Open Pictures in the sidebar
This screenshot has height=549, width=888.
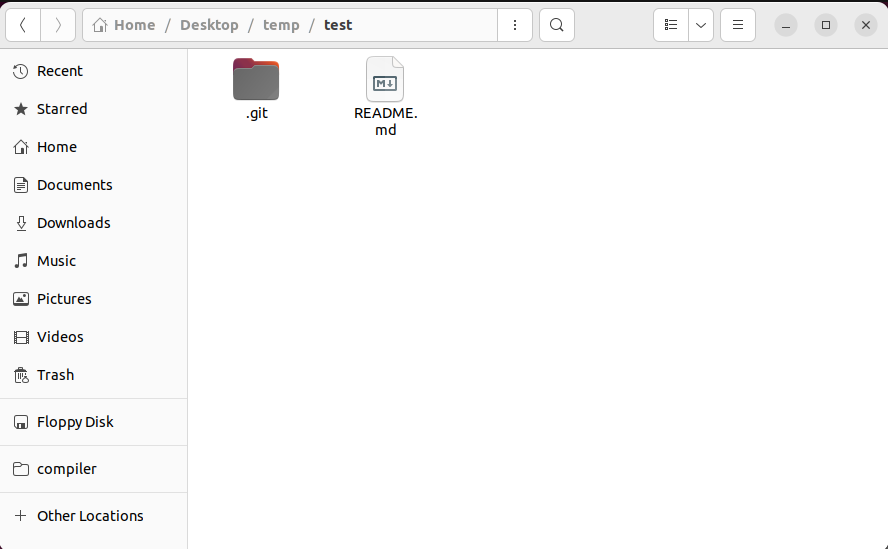coord(93,299)
